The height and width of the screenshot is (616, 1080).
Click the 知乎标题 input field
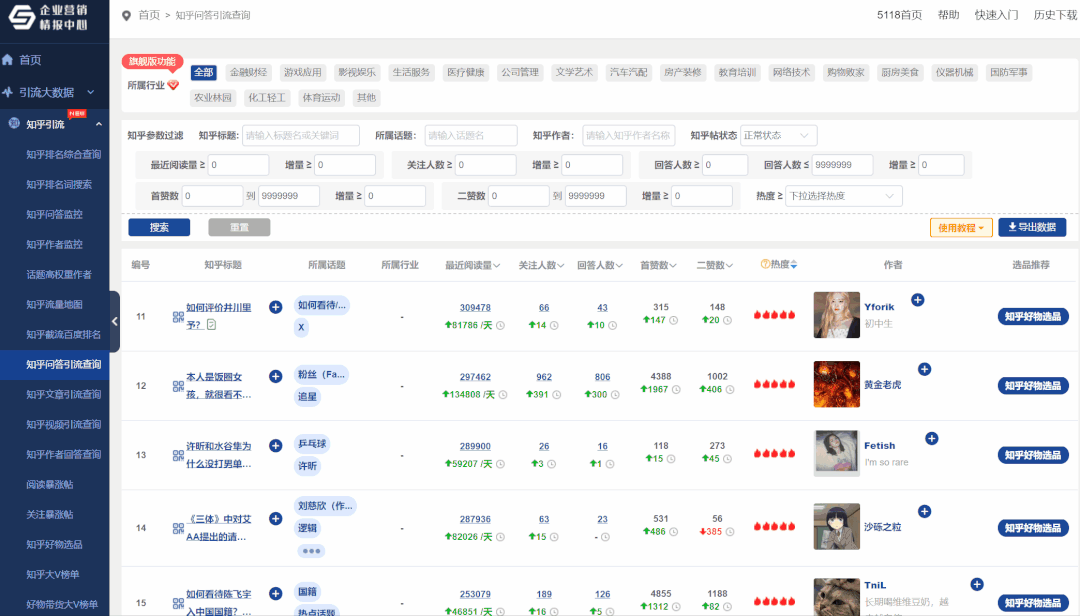click(301, 136)
